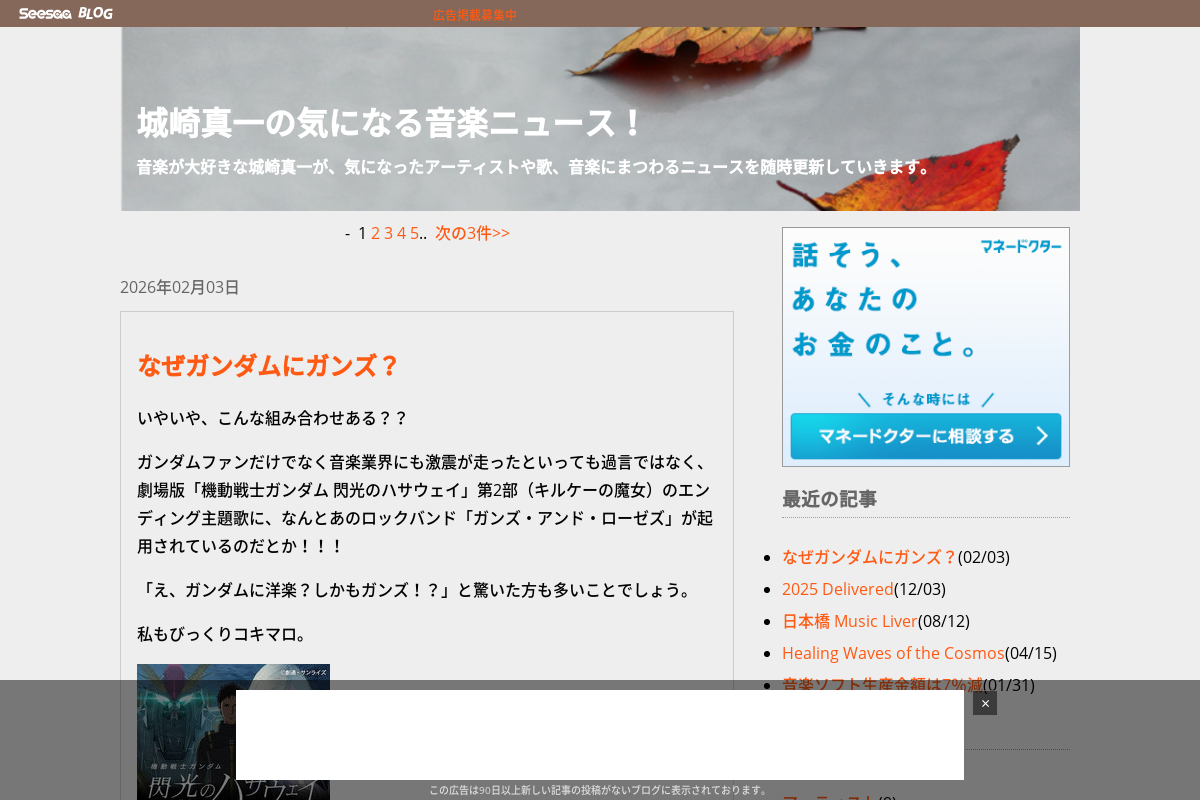
Task: Click the マネードクターに相談する button
Action: 926,436
